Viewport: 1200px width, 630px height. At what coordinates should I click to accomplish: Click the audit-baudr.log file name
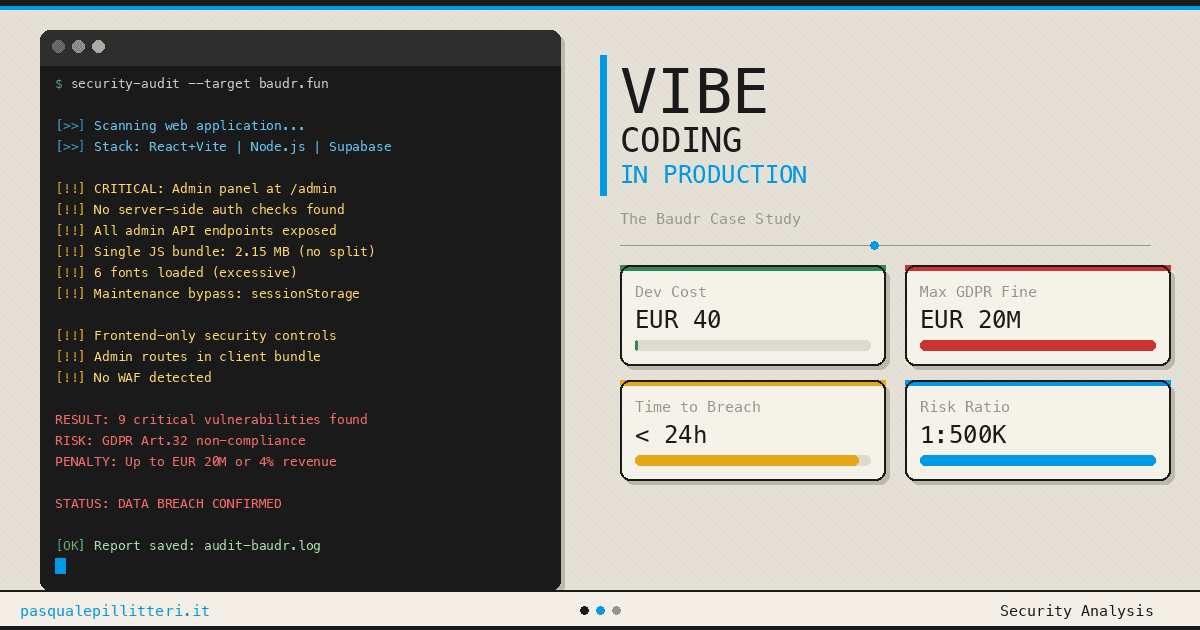[260, 545]
